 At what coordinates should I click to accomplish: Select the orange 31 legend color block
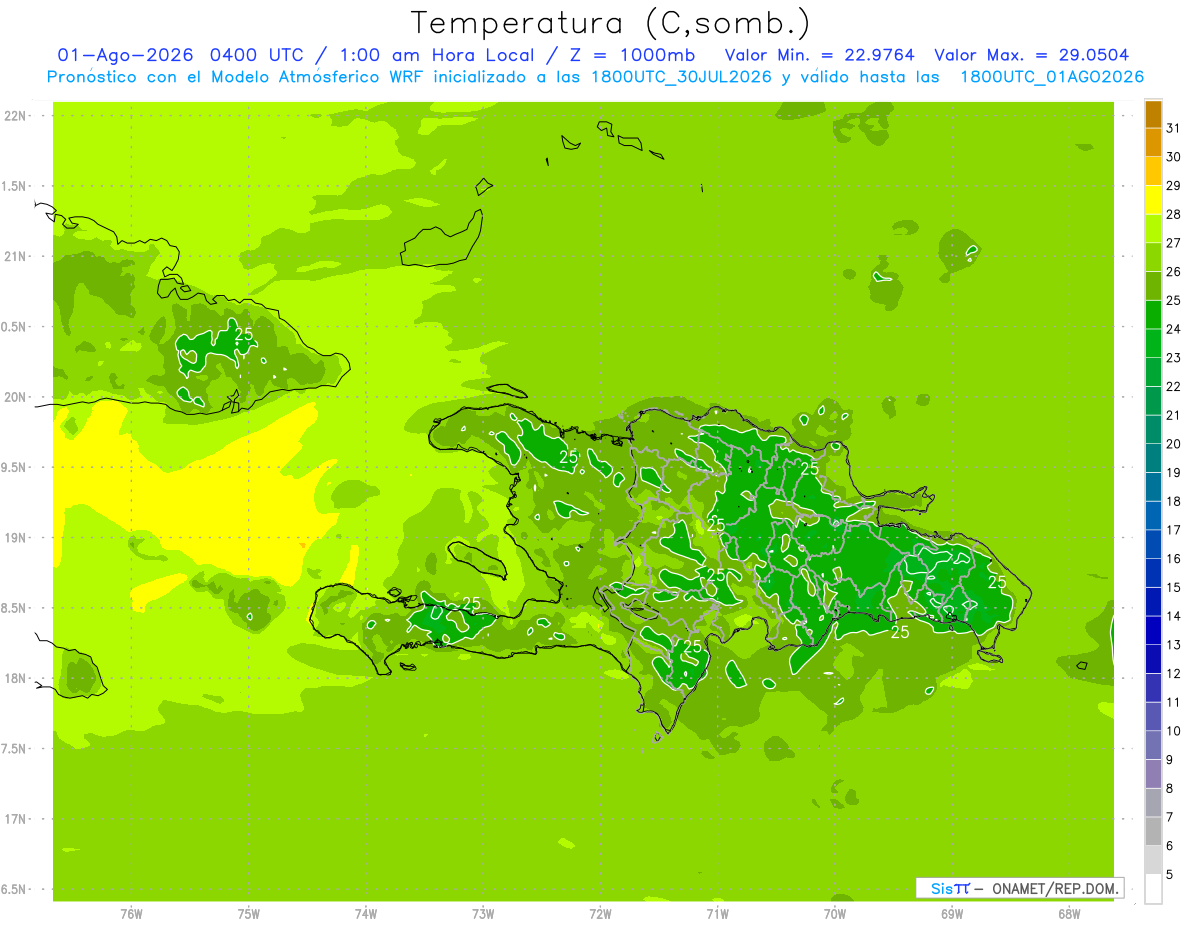pyautogui.click(x=1153, y=114)
